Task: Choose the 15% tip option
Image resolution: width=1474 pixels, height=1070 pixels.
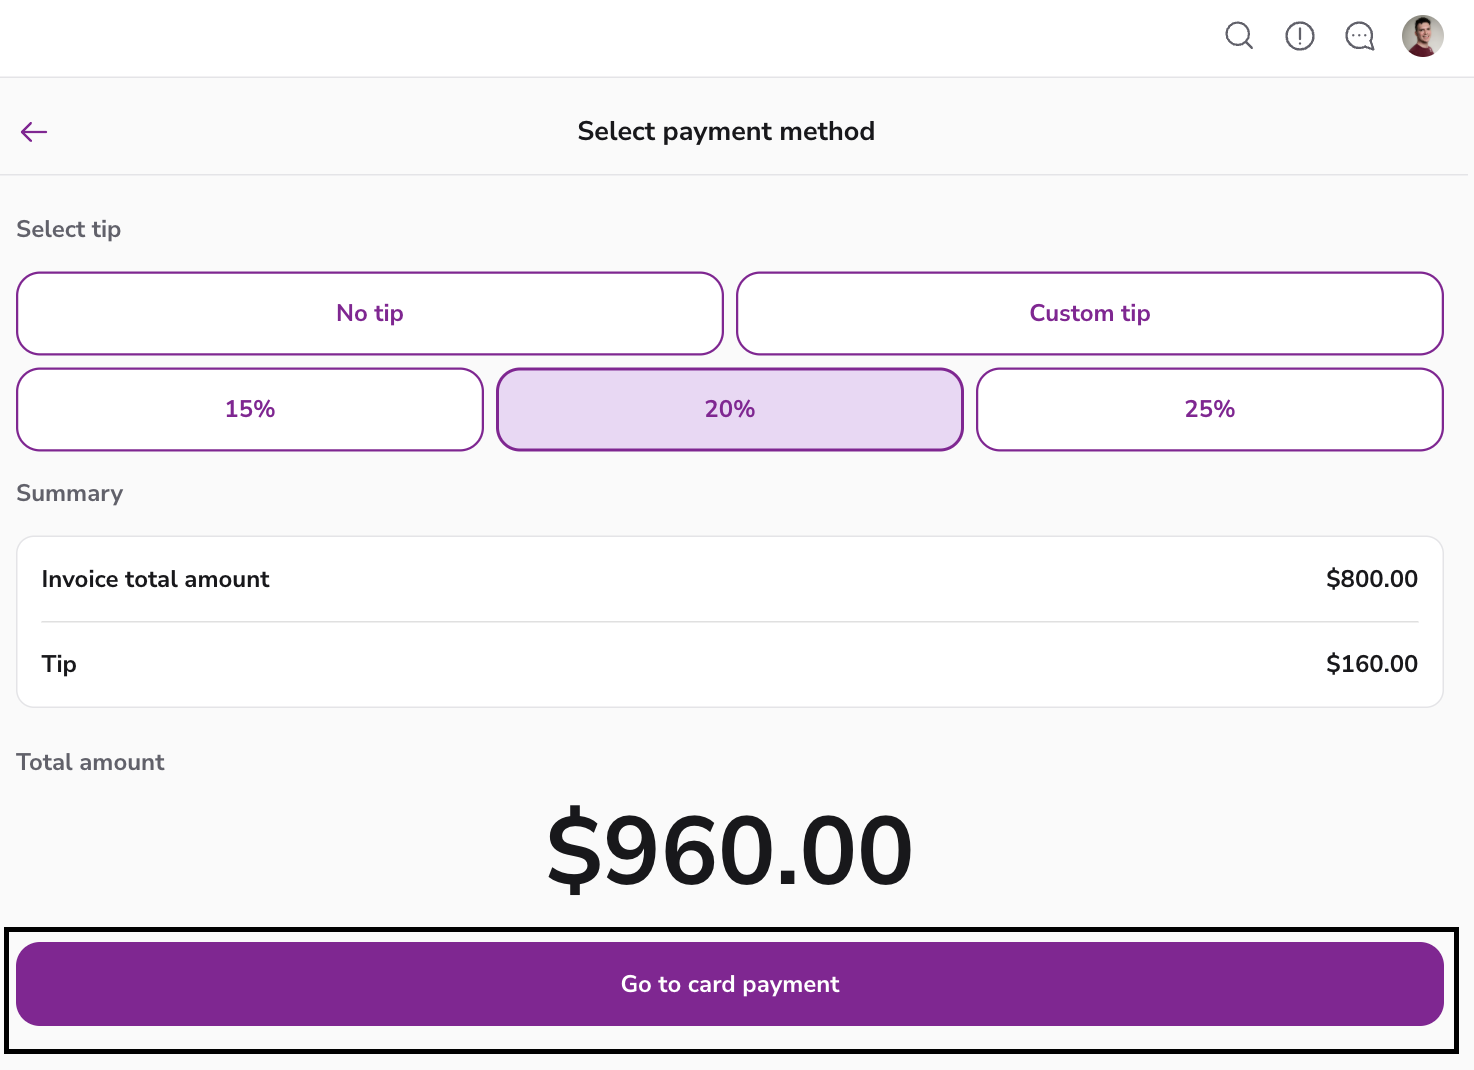Action: click(250, 409)
